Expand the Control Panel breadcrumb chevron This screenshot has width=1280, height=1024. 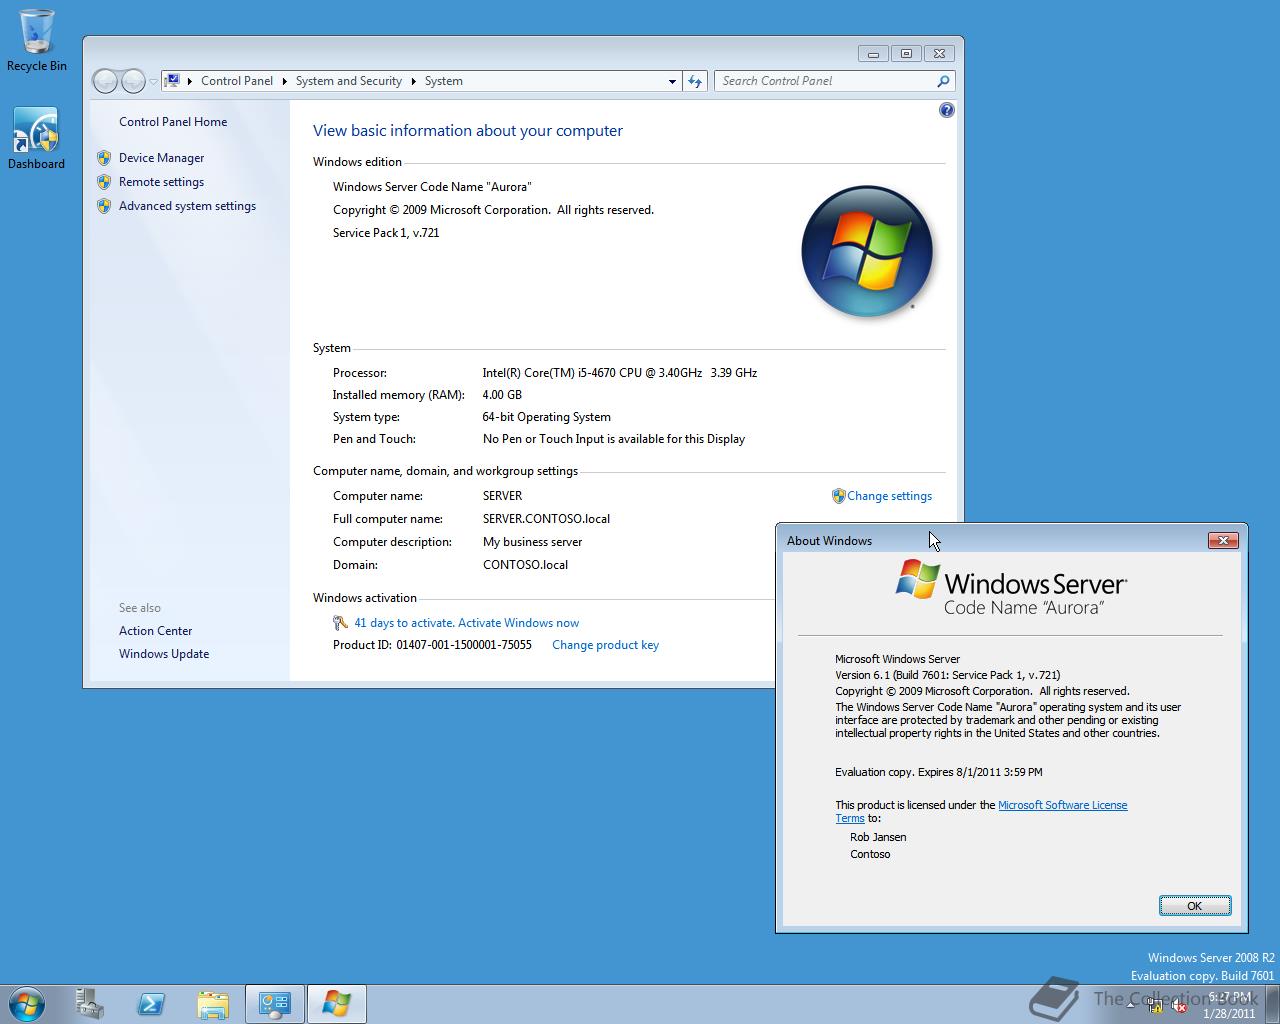[283, 81]
